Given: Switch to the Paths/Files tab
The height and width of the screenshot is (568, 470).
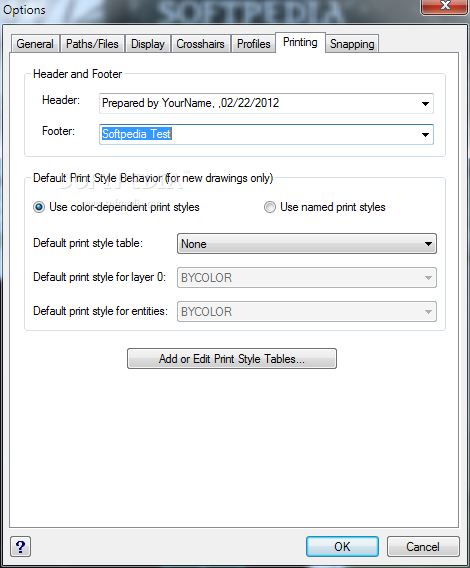Looking at the screenshot, I should pyautogui.click(x=92, y=44).
